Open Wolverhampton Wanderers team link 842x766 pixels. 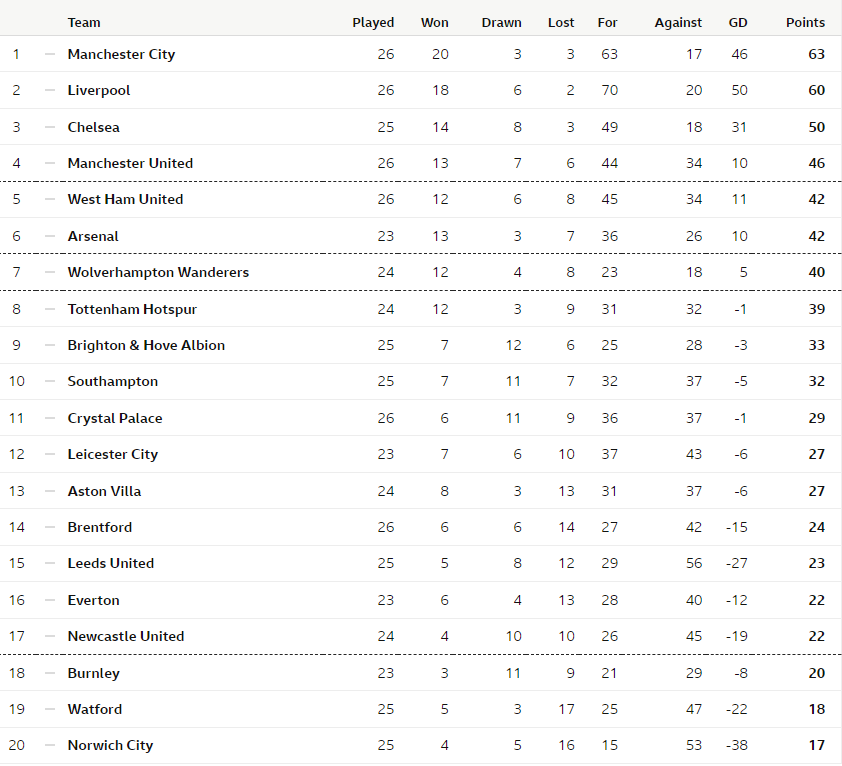[x=158, y=272]
